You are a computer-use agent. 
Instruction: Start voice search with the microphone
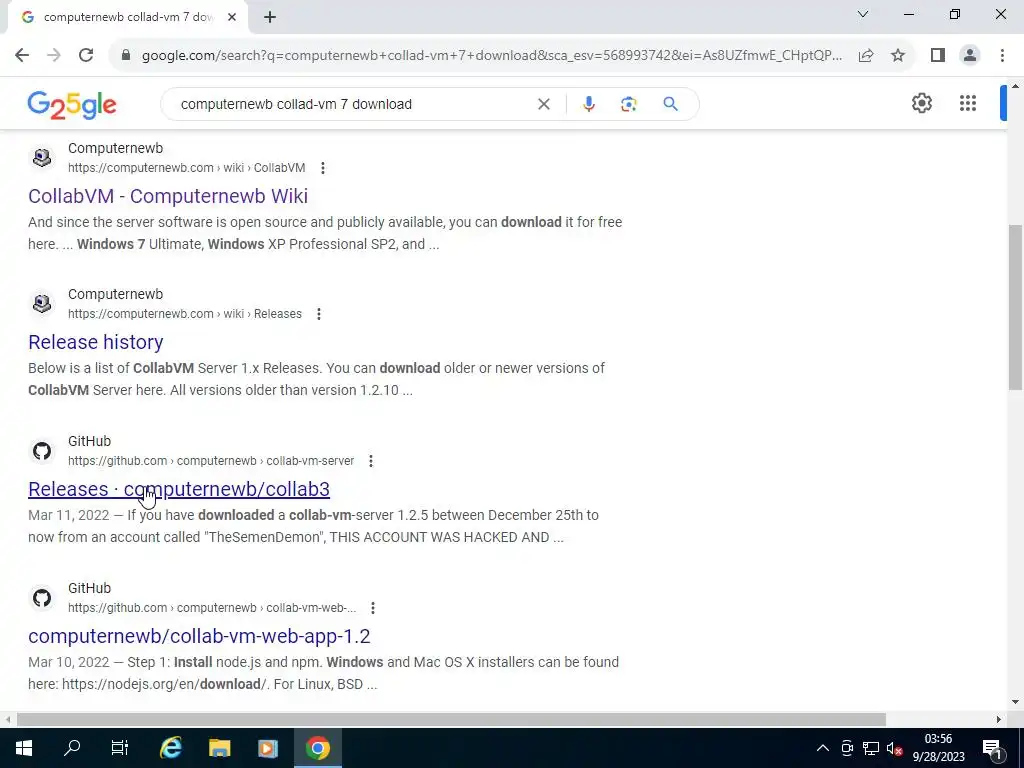tap(588, 104)
